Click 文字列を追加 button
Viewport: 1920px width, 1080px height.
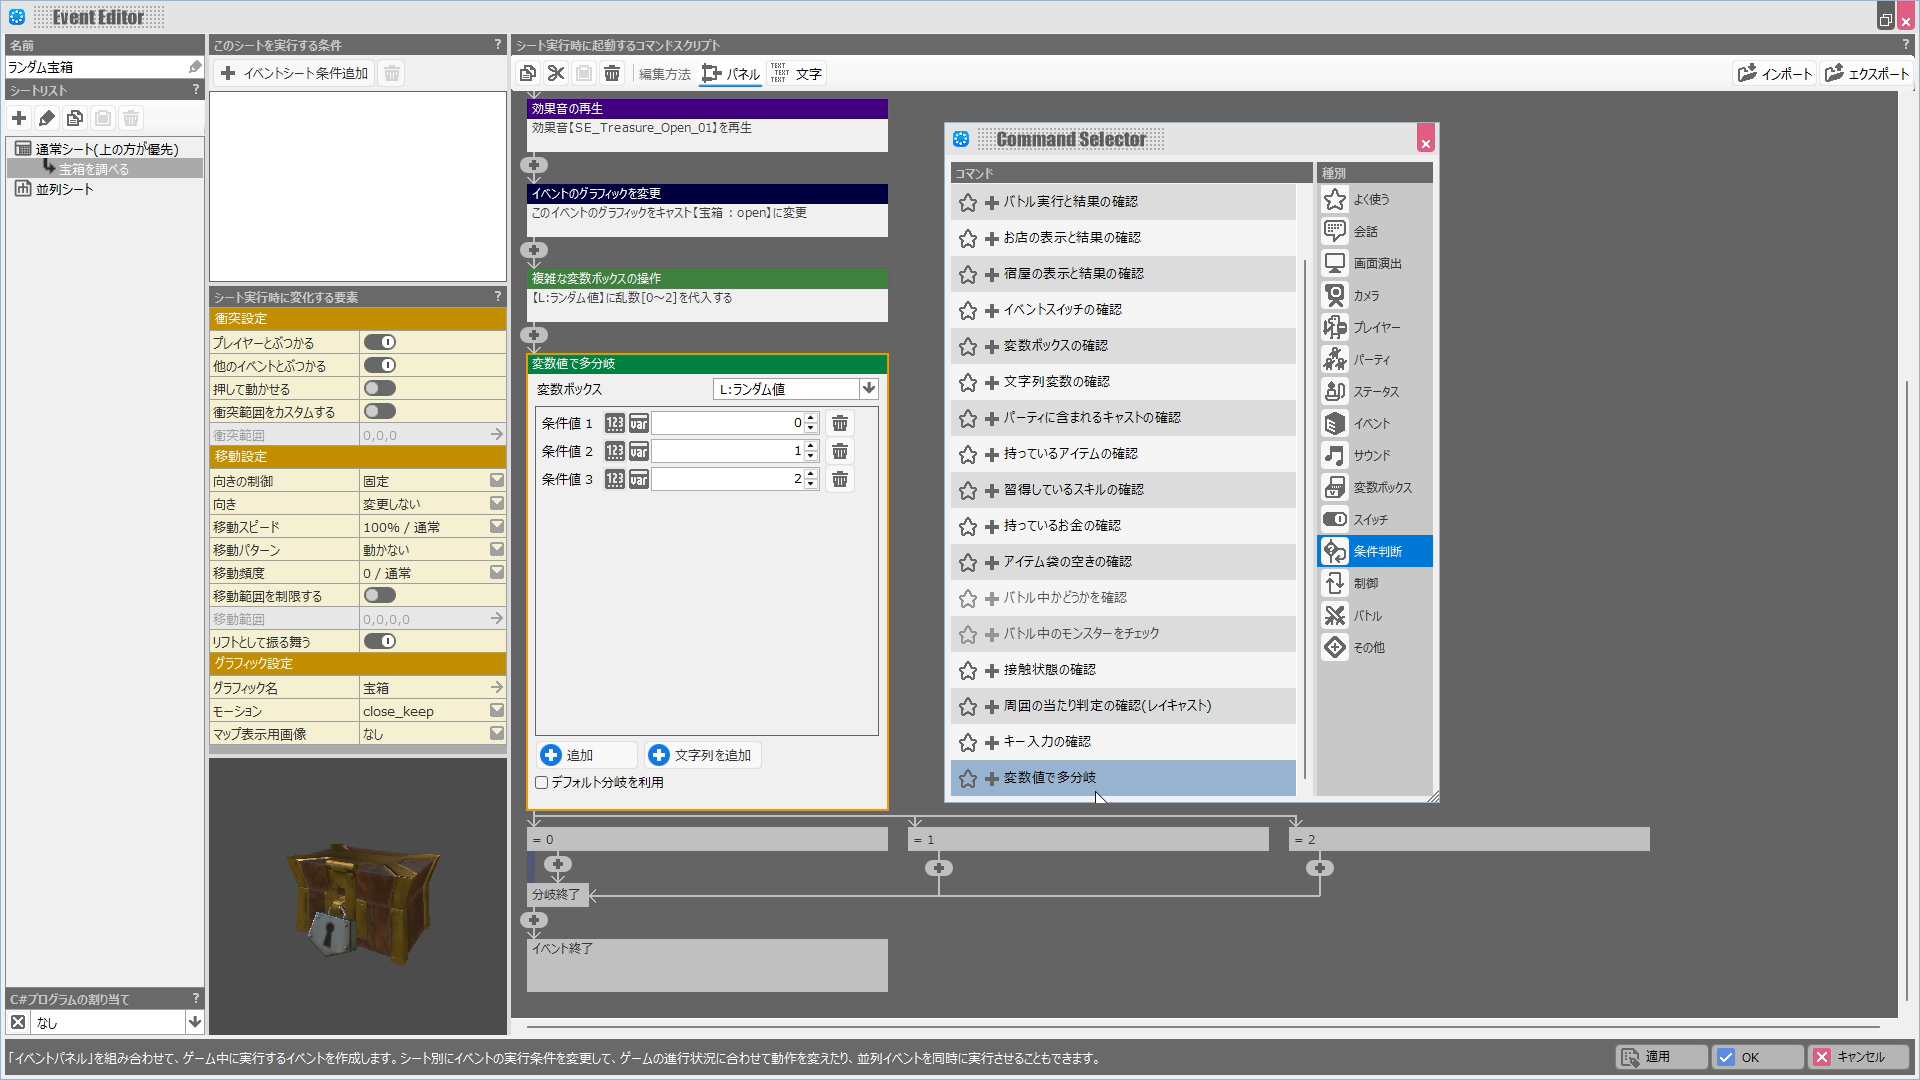click(x=703, y=755)
